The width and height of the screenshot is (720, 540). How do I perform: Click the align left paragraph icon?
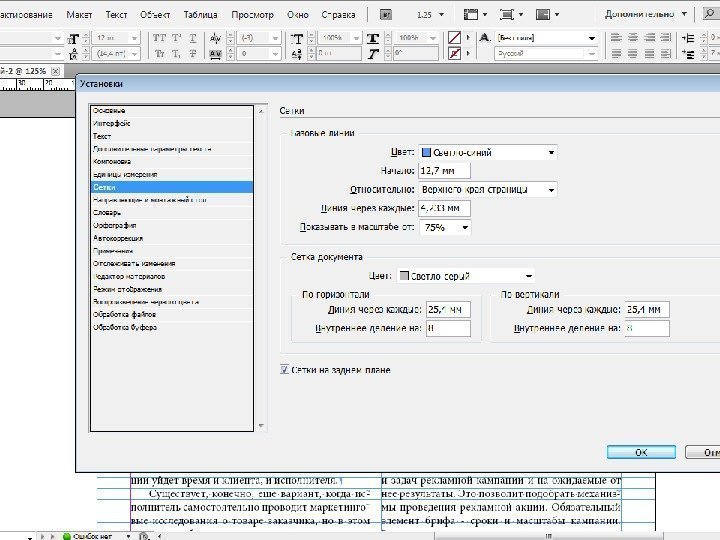point(618,35)
